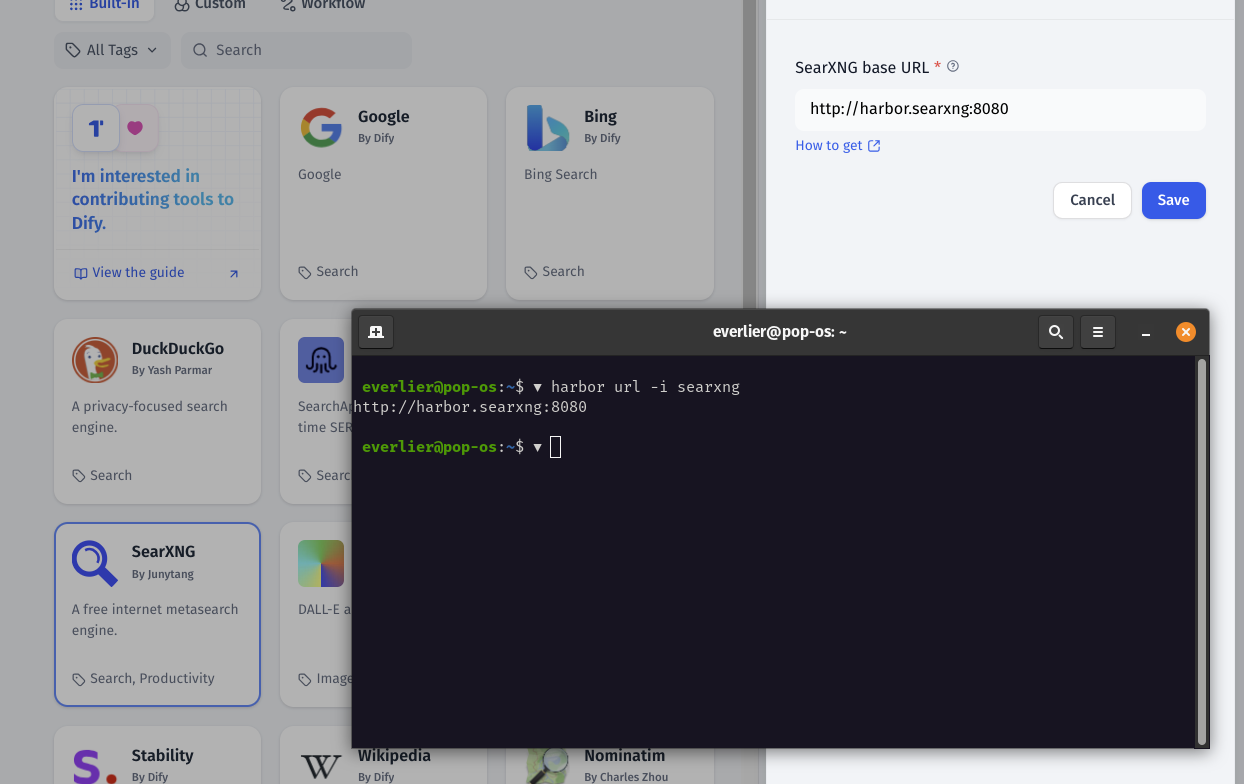Click the Dify T logo on contribute card

(96, 128)
